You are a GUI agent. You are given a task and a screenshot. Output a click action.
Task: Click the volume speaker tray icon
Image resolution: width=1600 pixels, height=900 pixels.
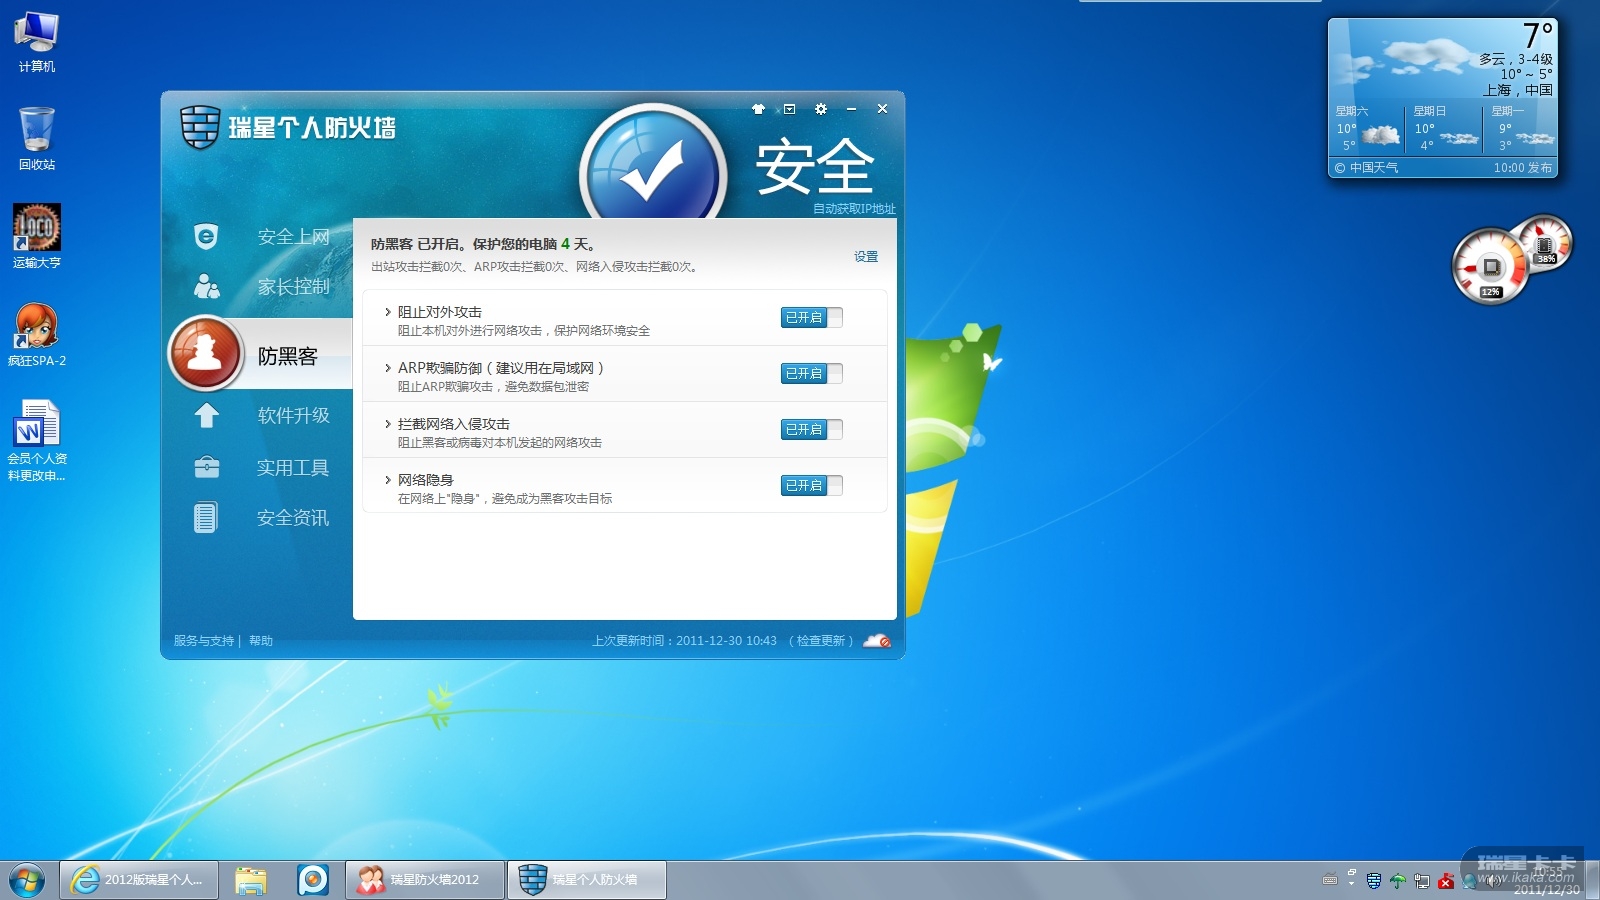[x=1492, y=880]
